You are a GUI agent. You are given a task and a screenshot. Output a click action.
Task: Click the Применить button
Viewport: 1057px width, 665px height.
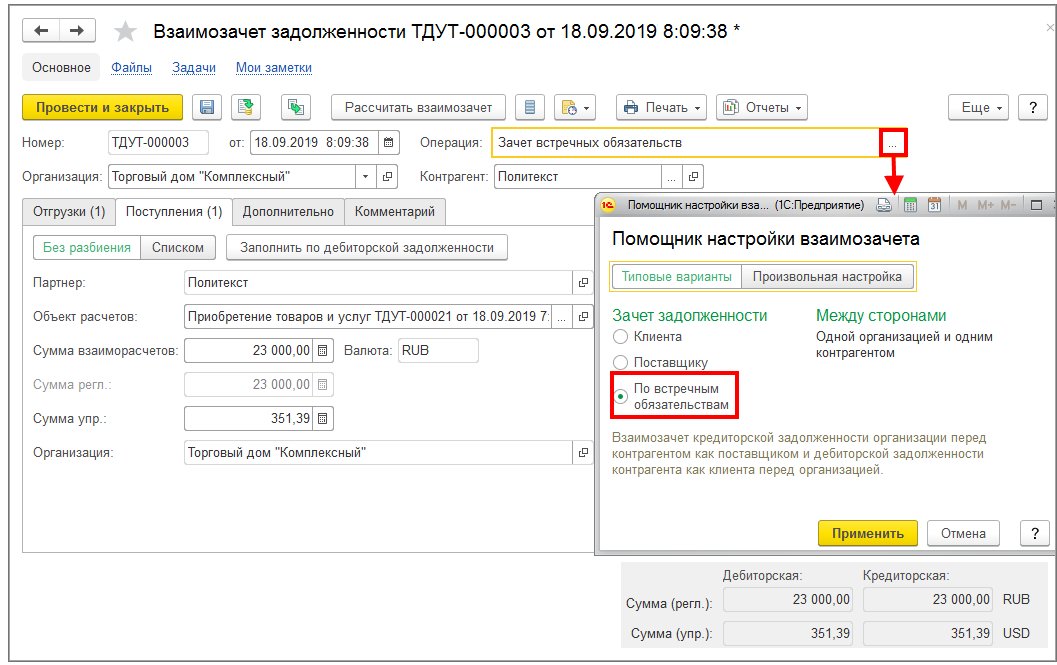pos(867,533)
